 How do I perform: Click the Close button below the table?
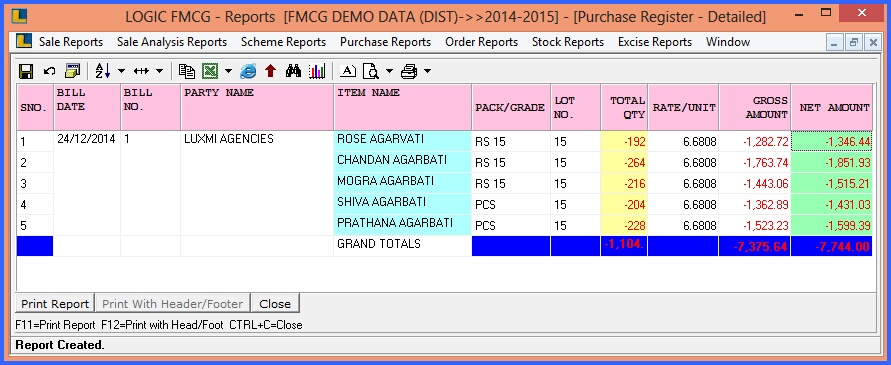tap(275, 304)
